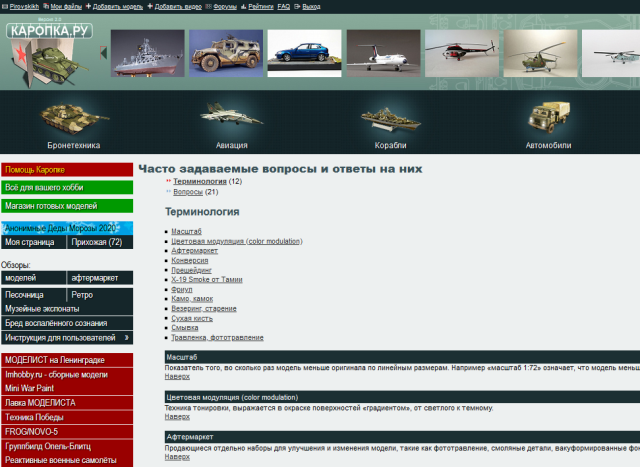640x467 pixels.
Task: Open the Pirovskikh profile link
Action: coord(24,7)
